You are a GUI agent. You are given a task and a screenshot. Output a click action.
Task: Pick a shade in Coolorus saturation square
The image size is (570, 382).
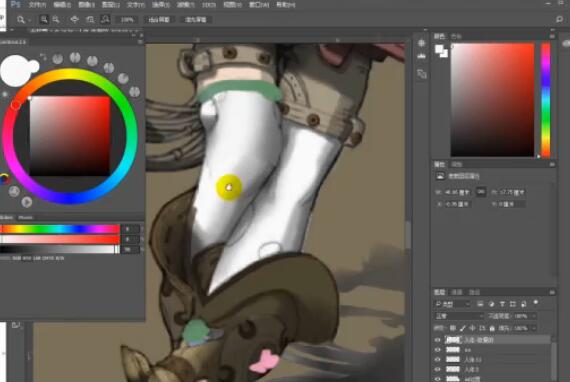[70, 136]
